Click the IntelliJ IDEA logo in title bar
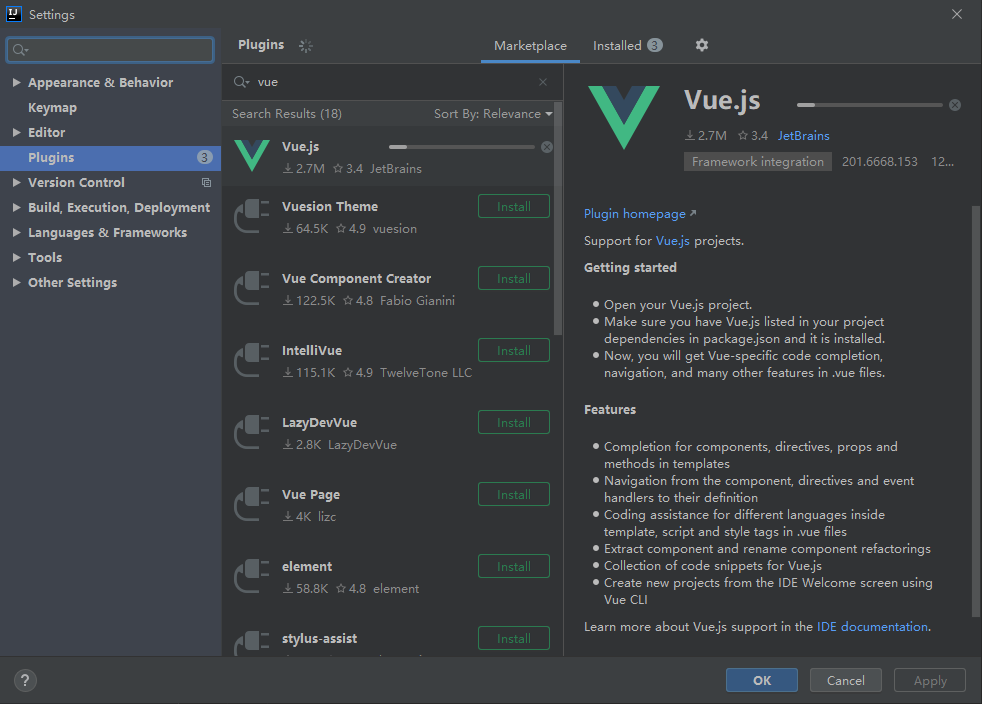This screenshot has width=982, height=704. [13, 14]
